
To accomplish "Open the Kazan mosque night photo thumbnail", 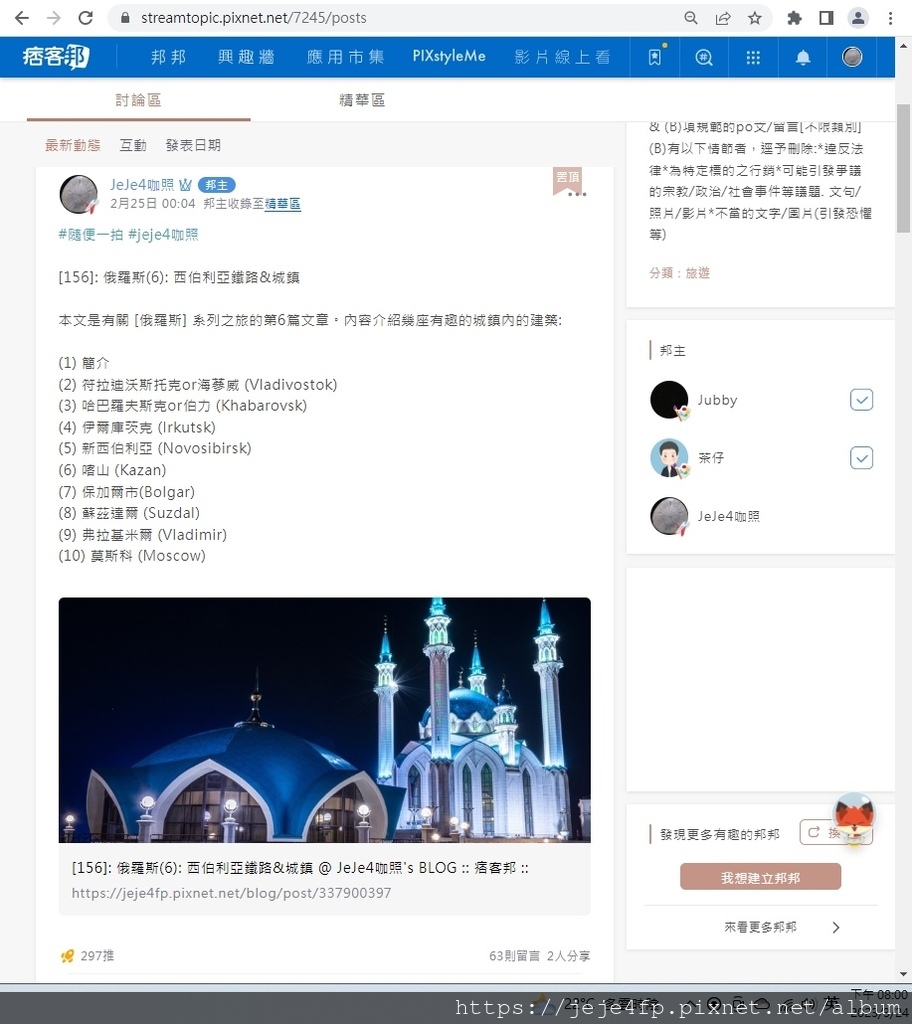I will (x=325, y=720).
